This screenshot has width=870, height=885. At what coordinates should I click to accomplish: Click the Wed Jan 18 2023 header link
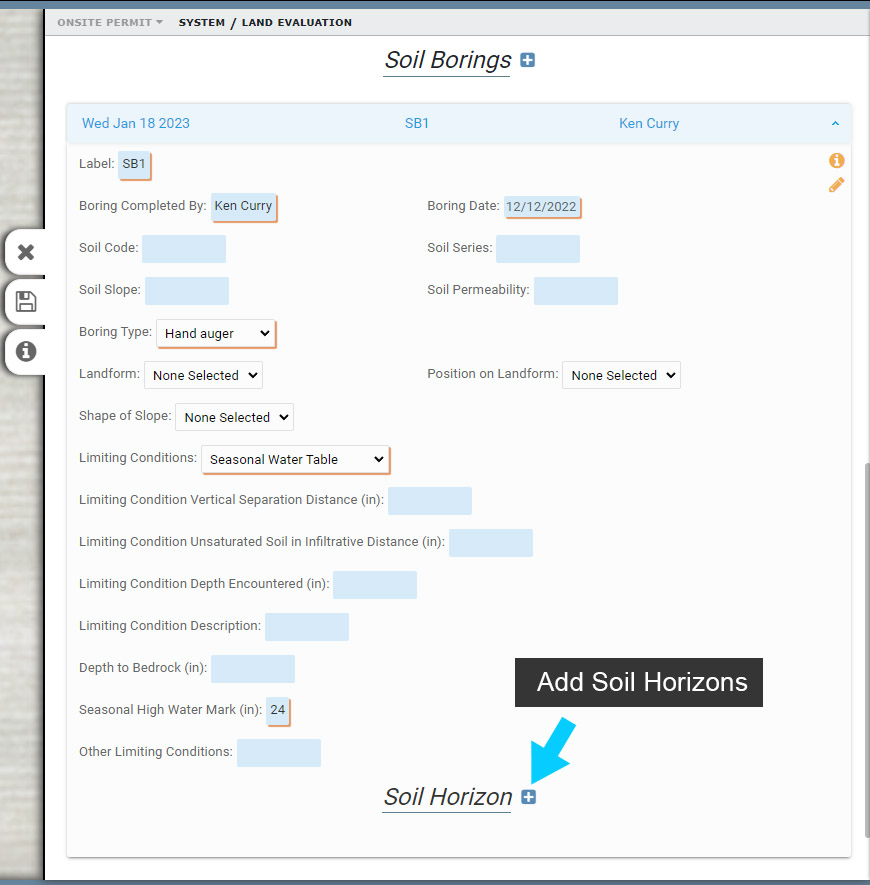coord(136,123)
